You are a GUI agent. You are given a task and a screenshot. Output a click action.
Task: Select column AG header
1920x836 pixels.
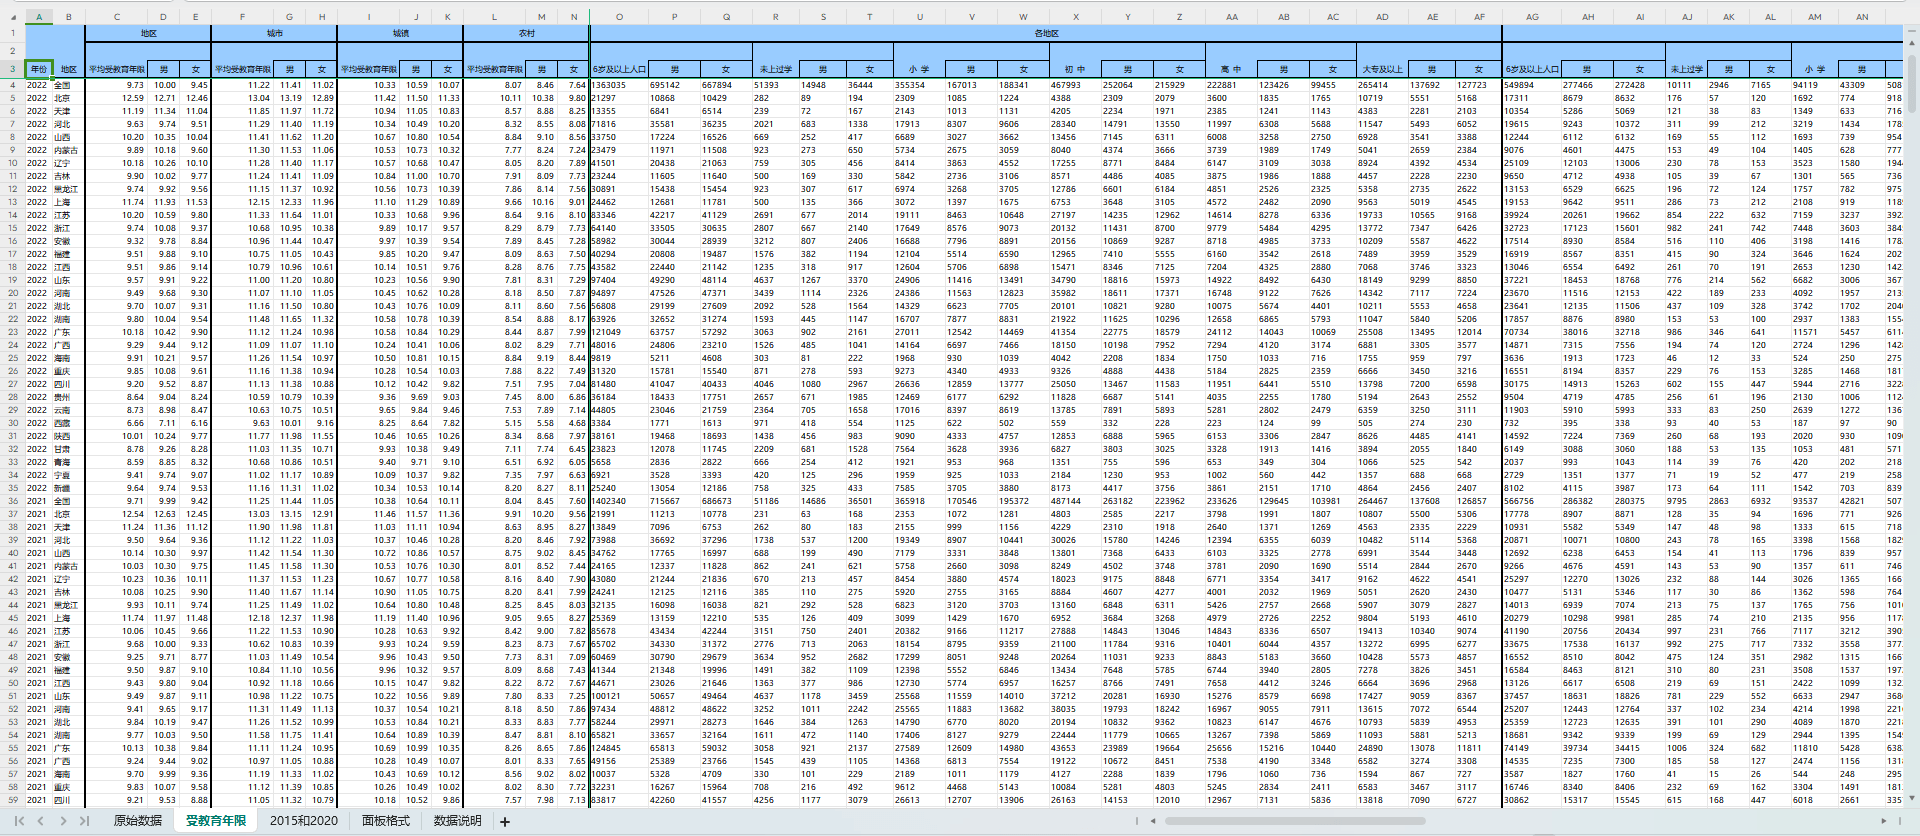[1532, 17]
